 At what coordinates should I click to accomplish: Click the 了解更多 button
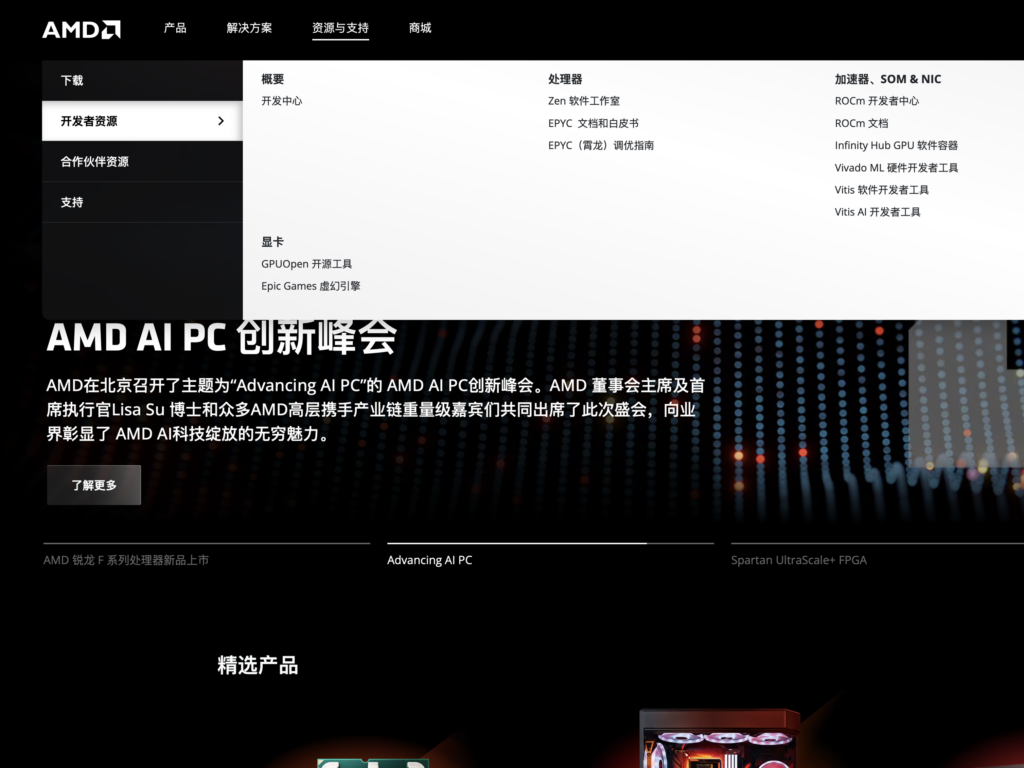coord(94,485)
